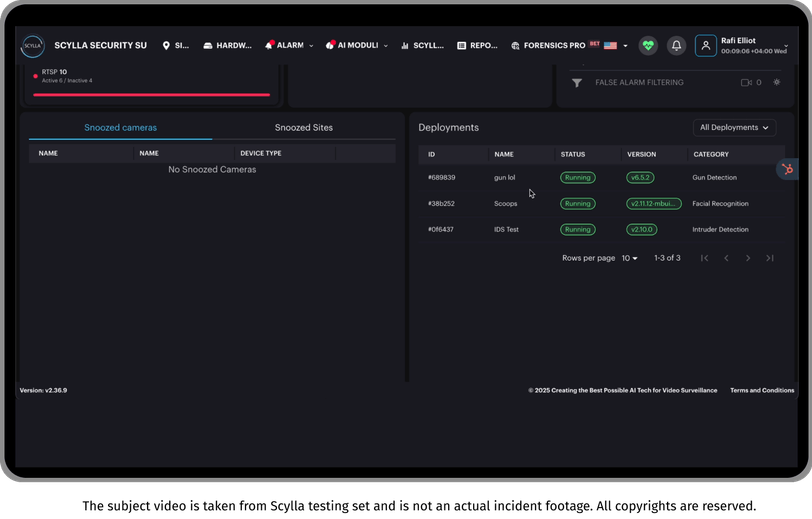Click the False Alarm Filtering funnel icon
812x519 pixels.
click(577, 83)
